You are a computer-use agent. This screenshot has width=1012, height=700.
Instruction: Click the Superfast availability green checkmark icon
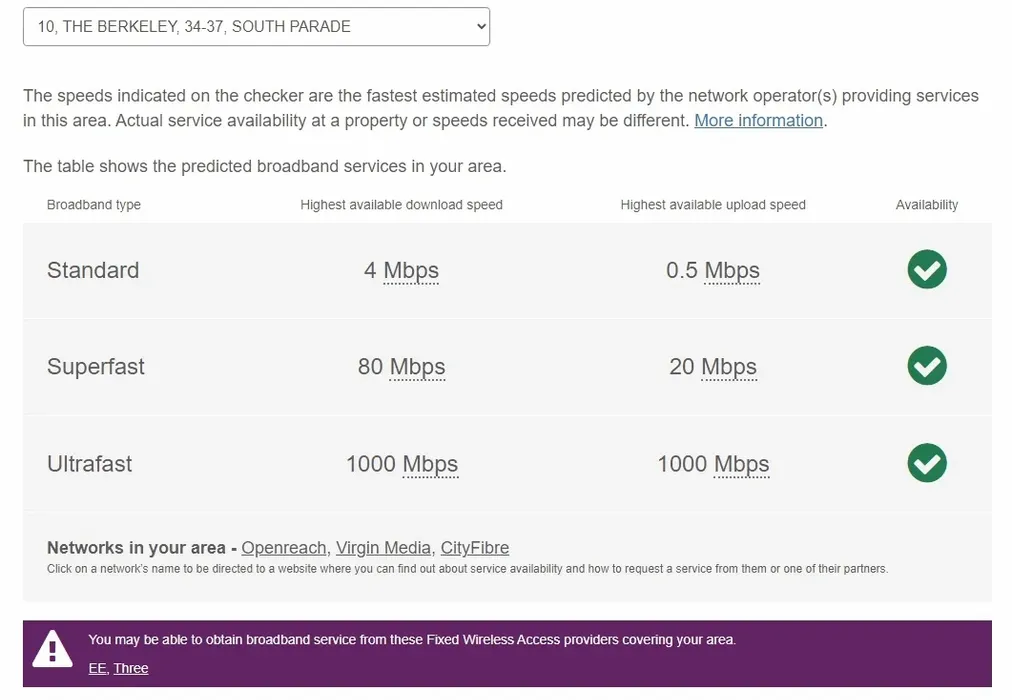[927, 366]
